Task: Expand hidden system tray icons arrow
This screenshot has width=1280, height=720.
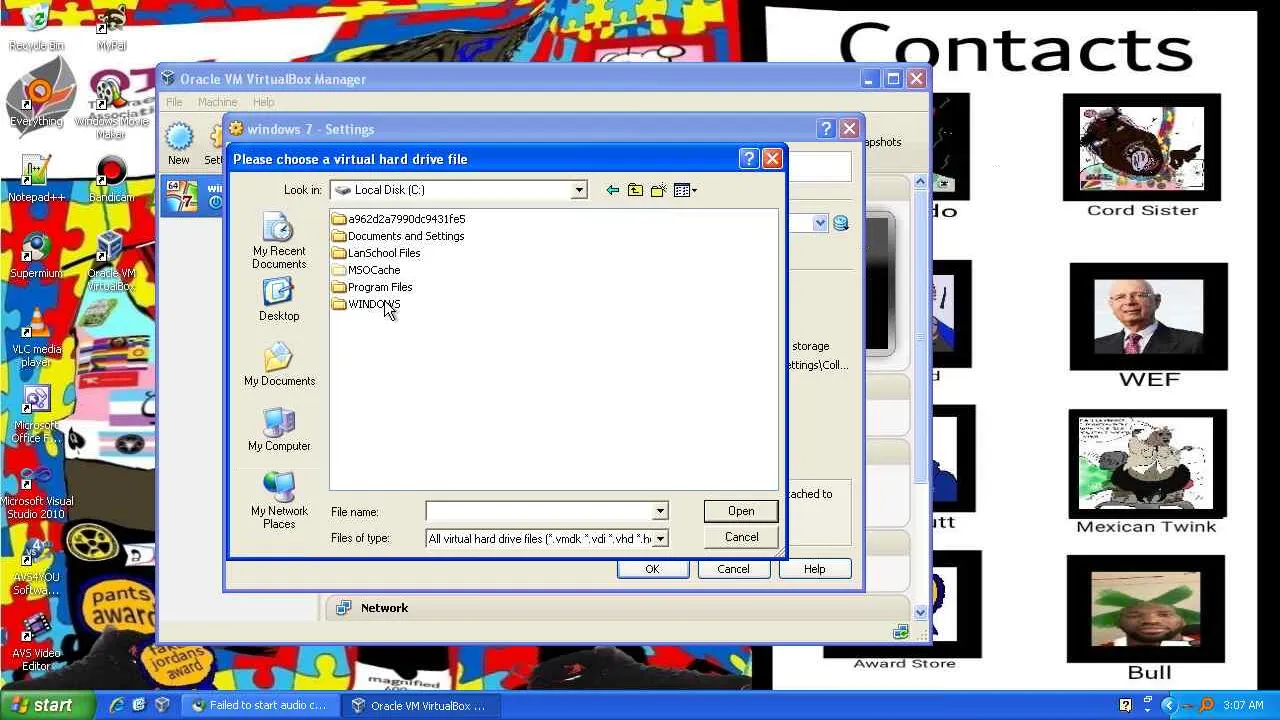Action: coord(1167,705)
